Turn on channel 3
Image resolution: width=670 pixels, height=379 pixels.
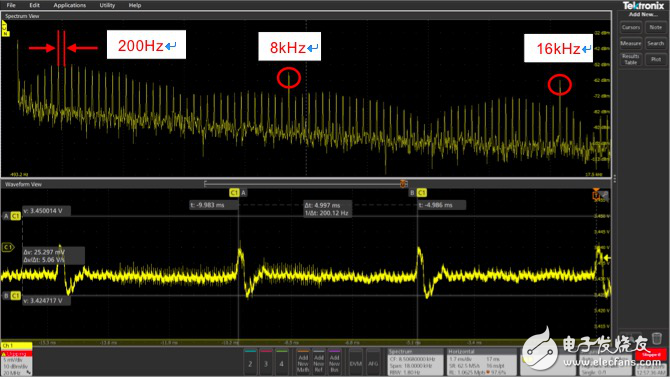266,363
